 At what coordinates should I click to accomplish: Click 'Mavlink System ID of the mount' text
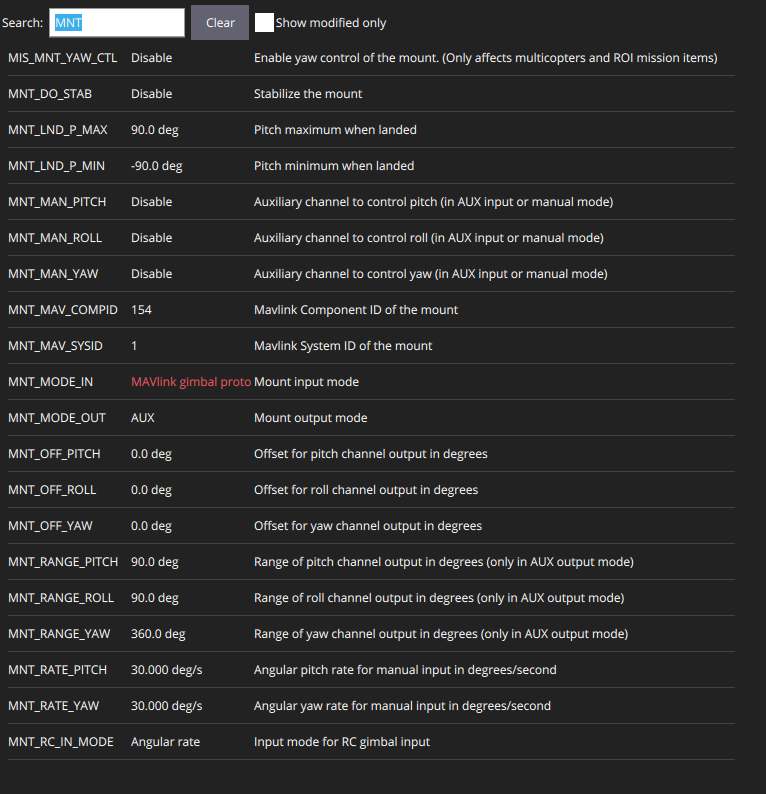tap(343, 345)
